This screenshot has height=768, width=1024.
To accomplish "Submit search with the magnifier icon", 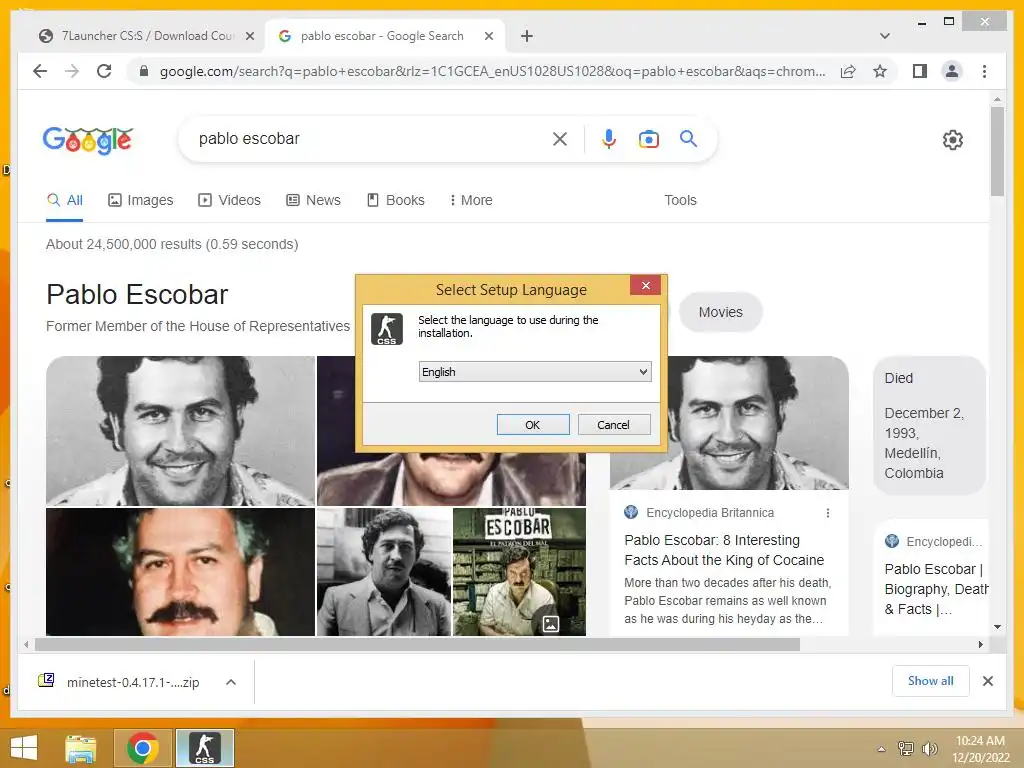I will (688, 138).
